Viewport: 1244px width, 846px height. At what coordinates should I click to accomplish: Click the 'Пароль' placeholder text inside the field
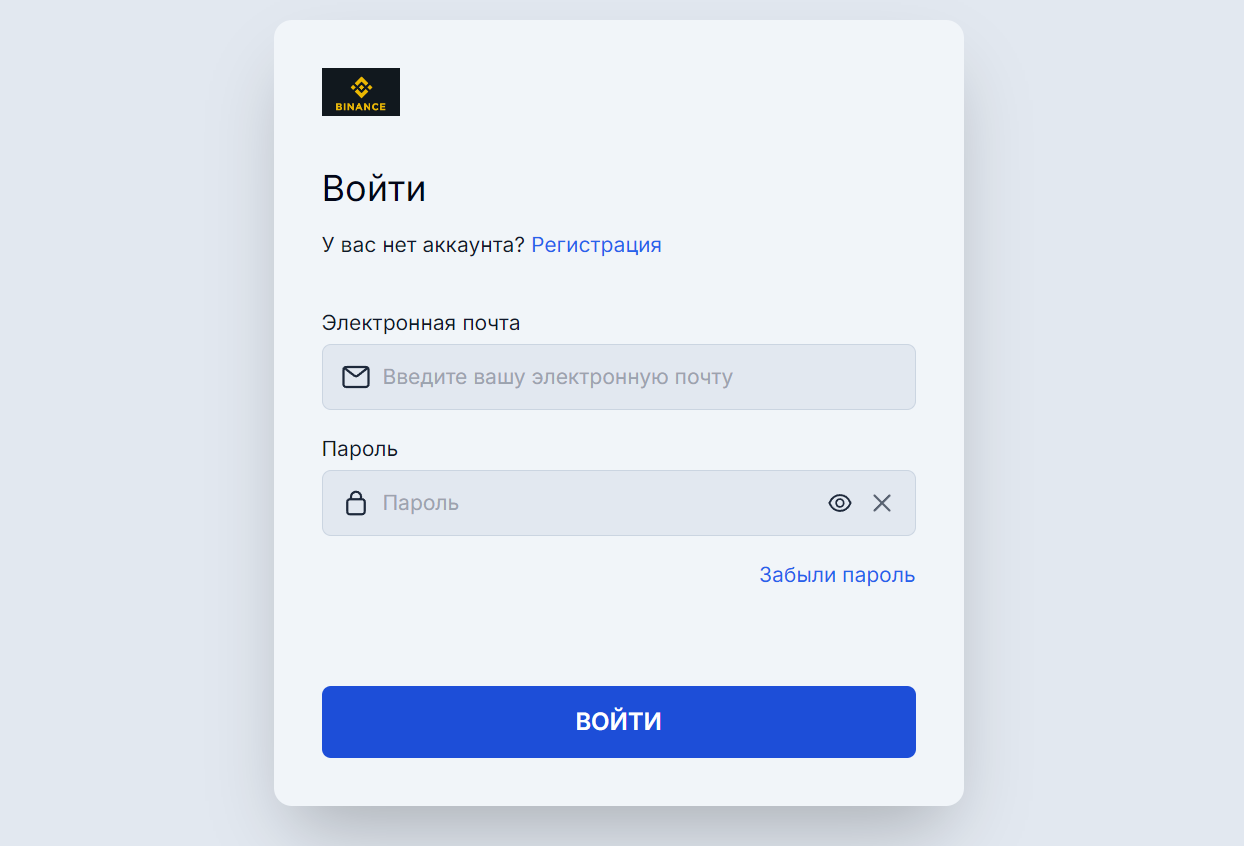[421, 503]
